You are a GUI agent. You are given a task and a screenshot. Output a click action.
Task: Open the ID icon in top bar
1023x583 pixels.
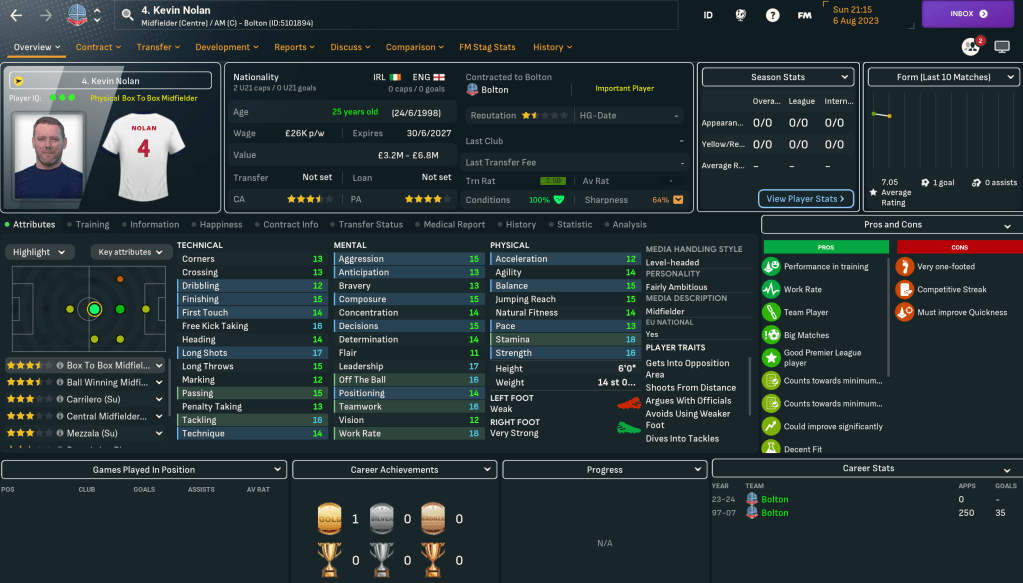[708, 15]
